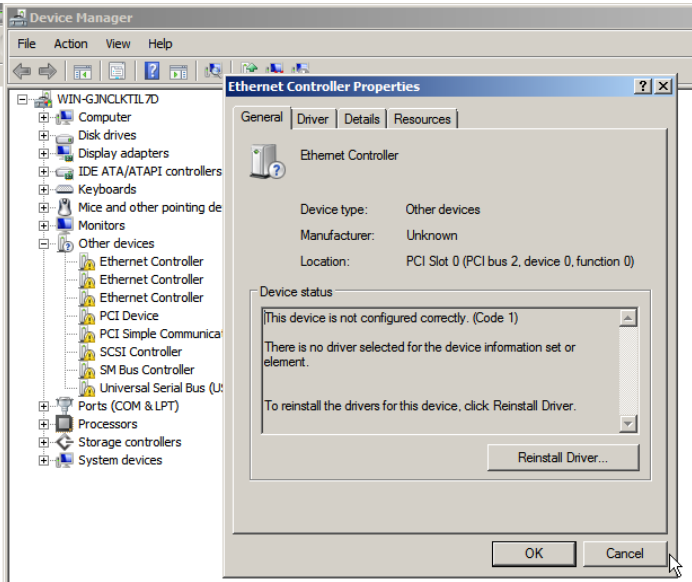The image size is (692, 582).
Task: Collapse the Other devices node
Action: [43, 244]
